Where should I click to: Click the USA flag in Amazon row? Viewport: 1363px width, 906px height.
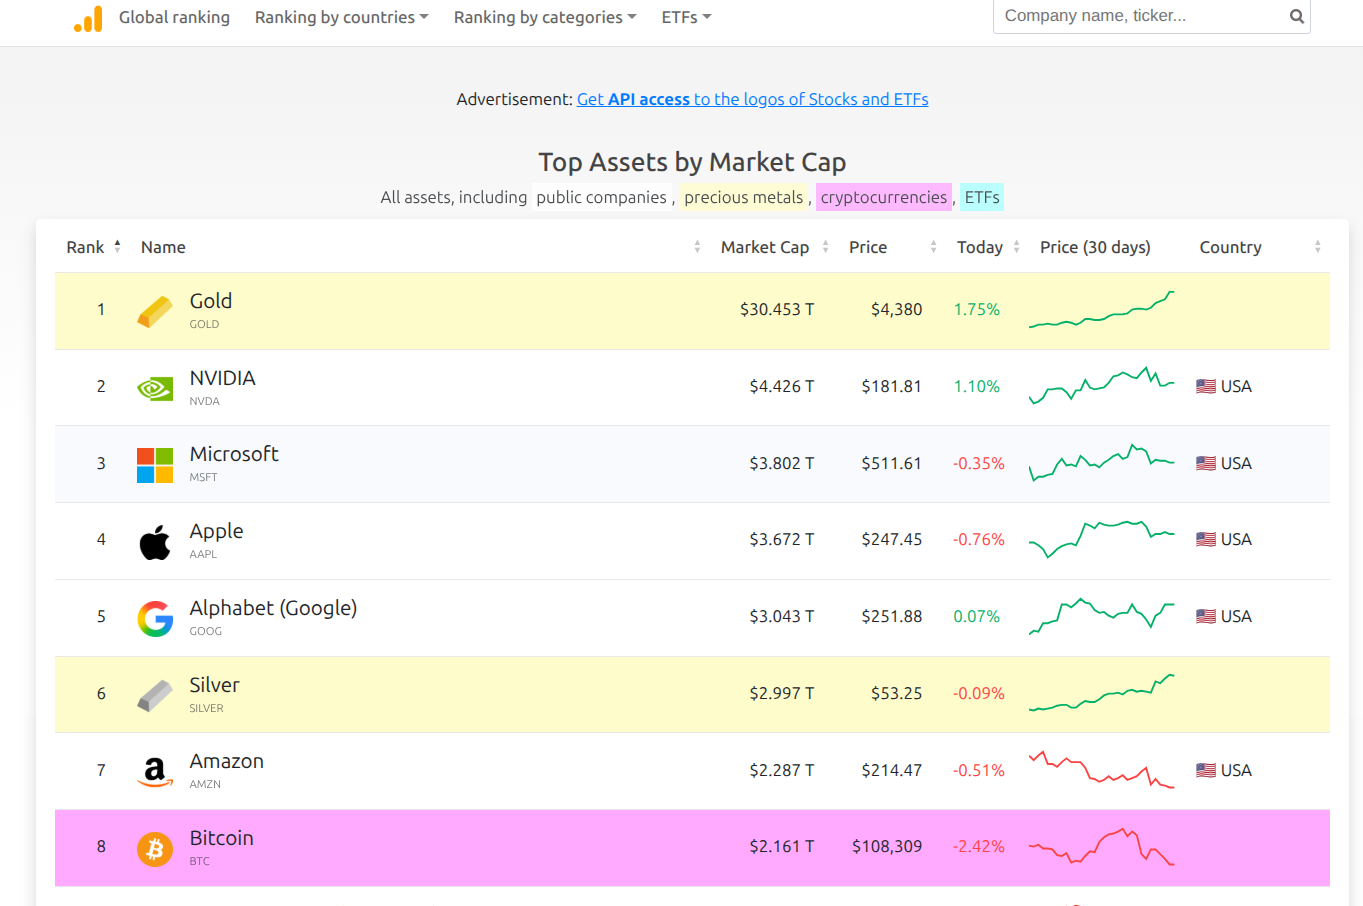1206,770
